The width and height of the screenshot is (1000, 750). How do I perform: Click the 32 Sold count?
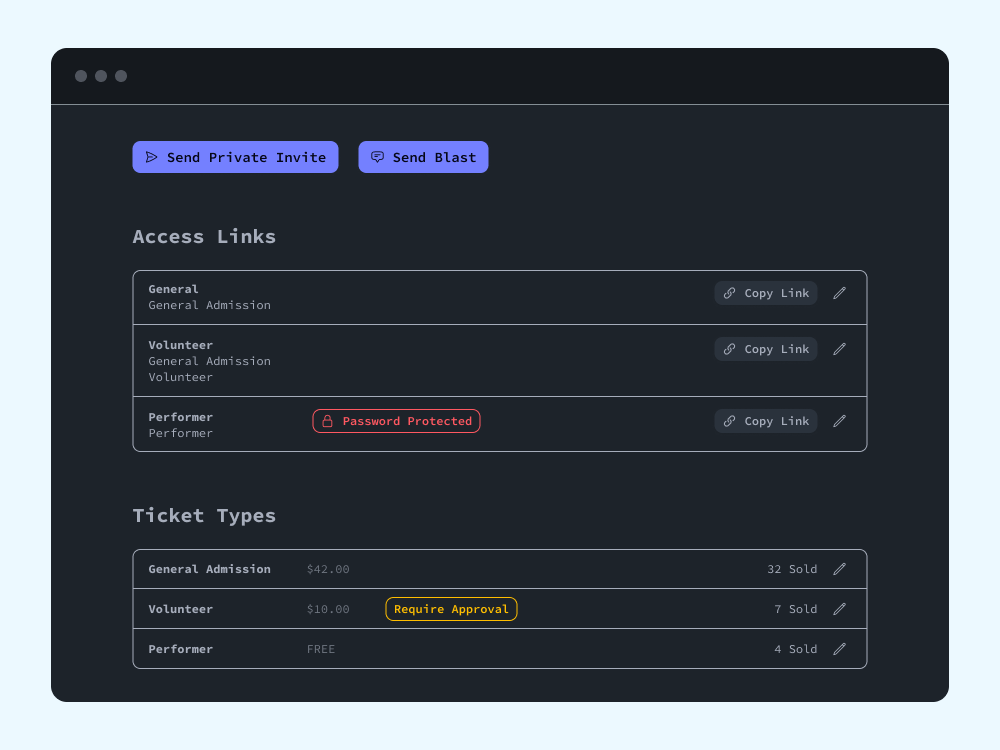pos(792,569)
